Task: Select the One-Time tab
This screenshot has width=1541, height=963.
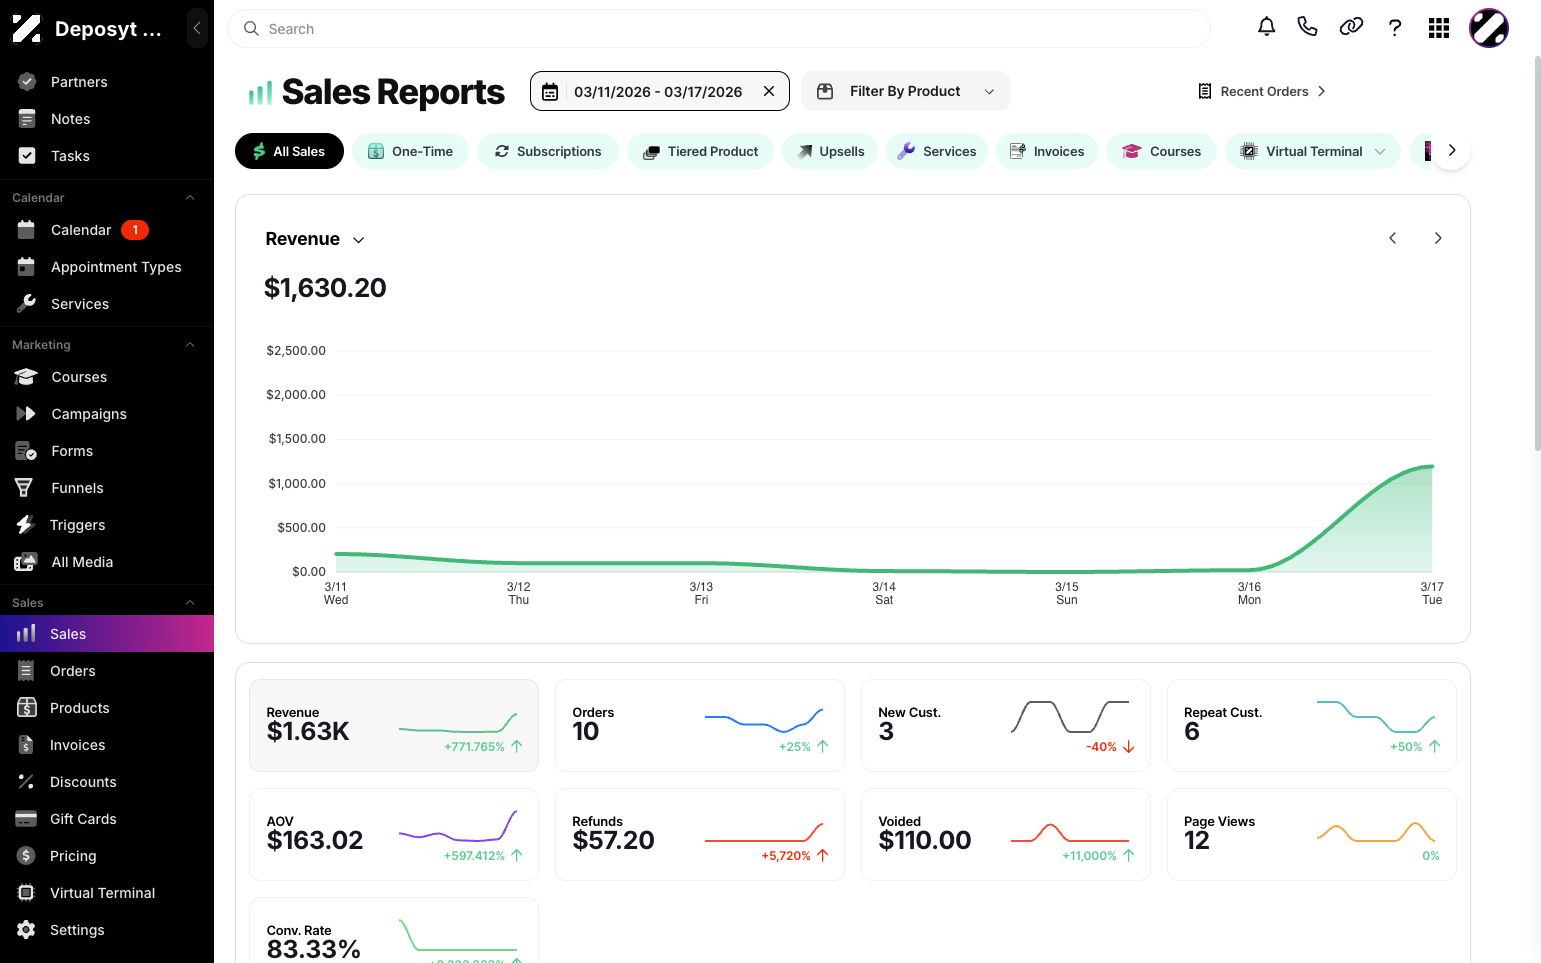Action: tap(410, 151)
